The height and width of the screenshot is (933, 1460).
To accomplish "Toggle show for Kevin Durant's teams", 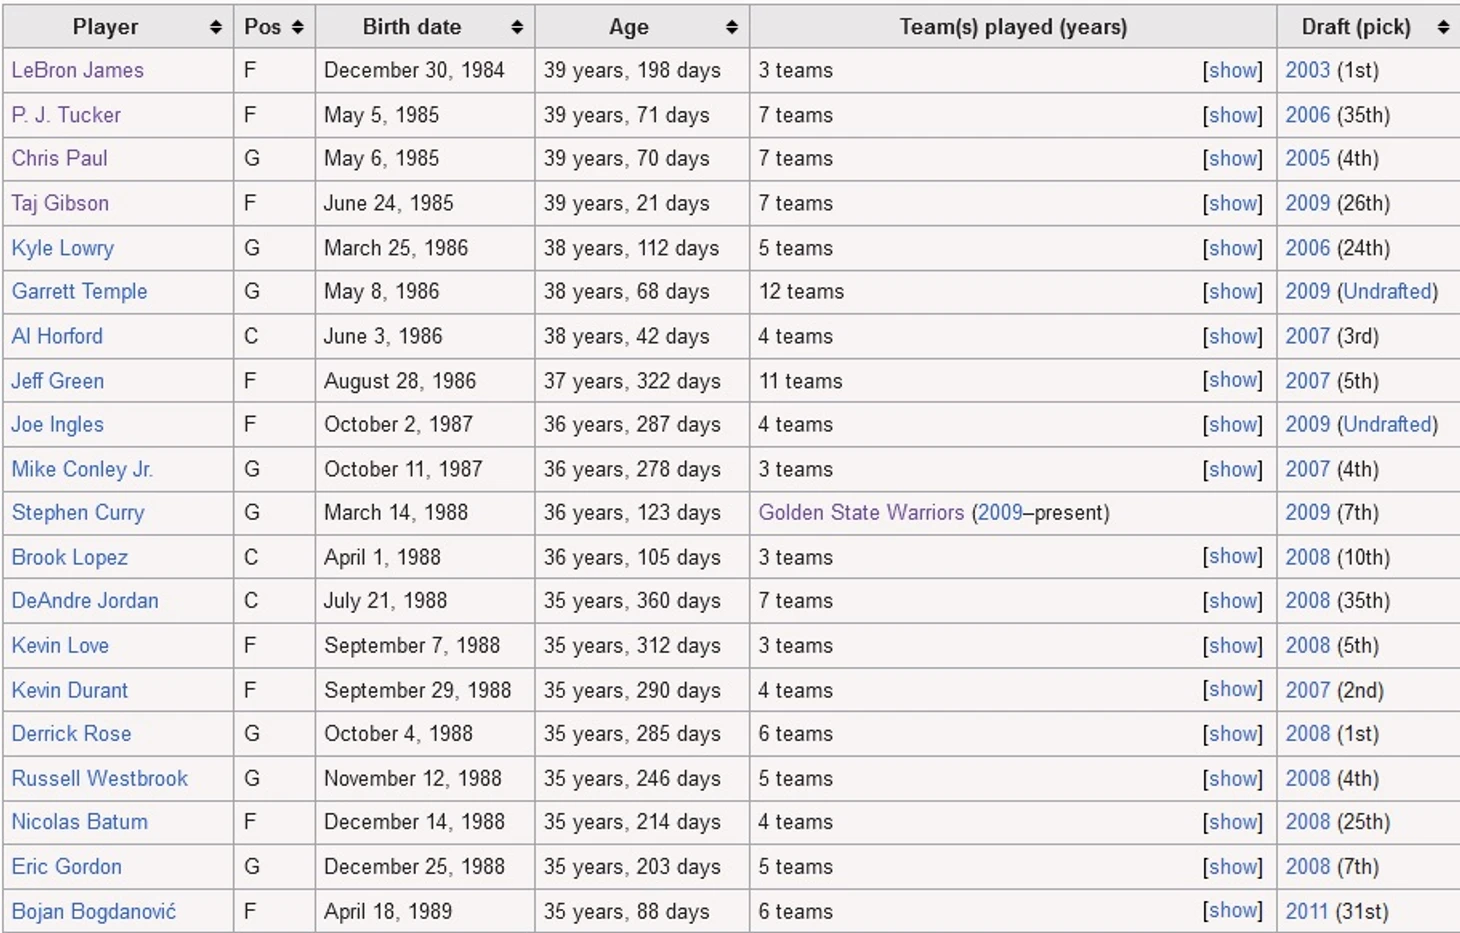I will point(1233,689).
